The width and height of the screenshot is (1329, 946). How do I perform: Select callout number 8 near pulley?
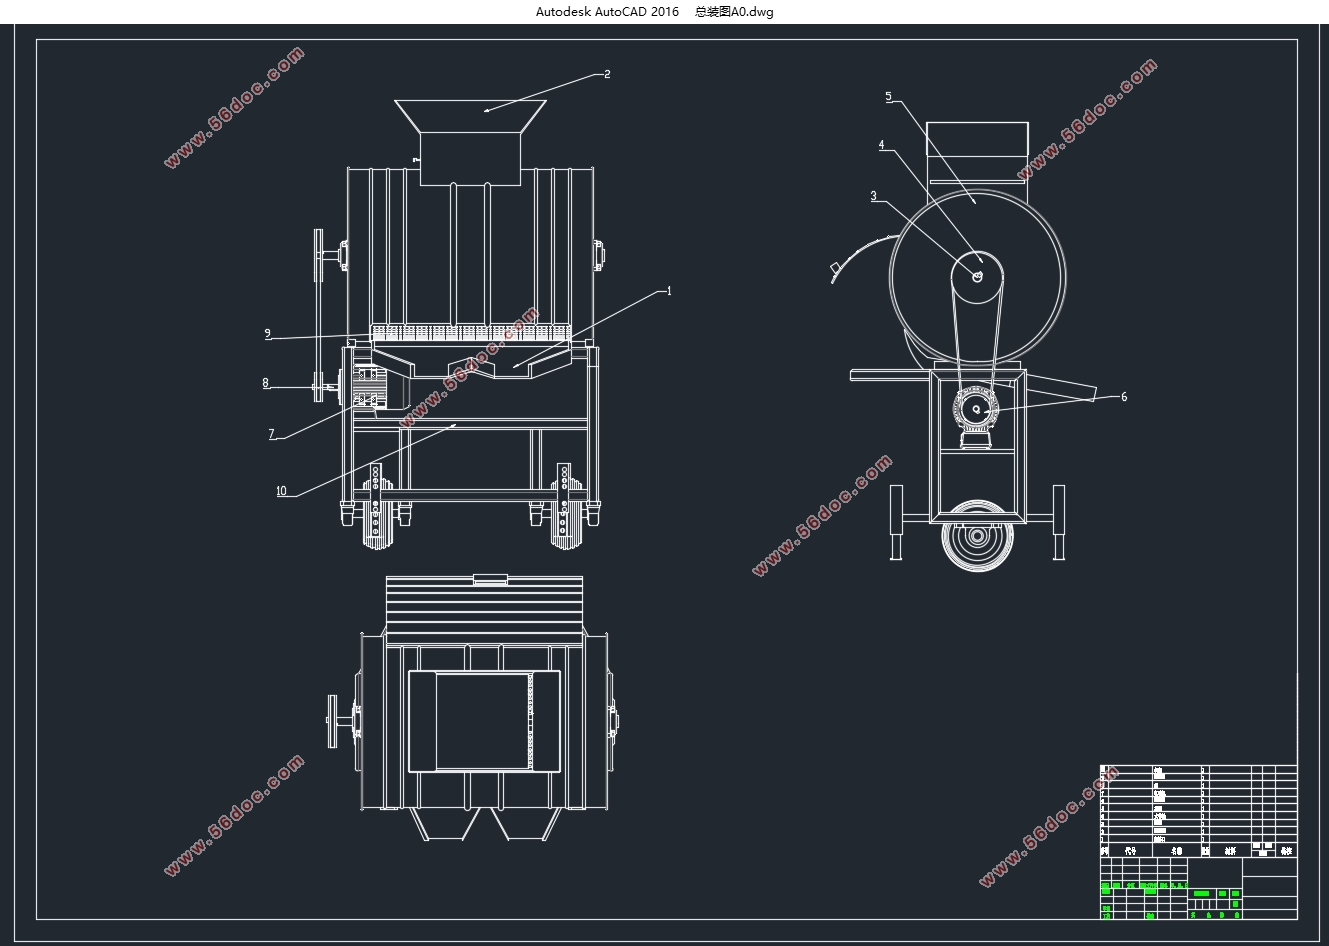coord(265,383)
